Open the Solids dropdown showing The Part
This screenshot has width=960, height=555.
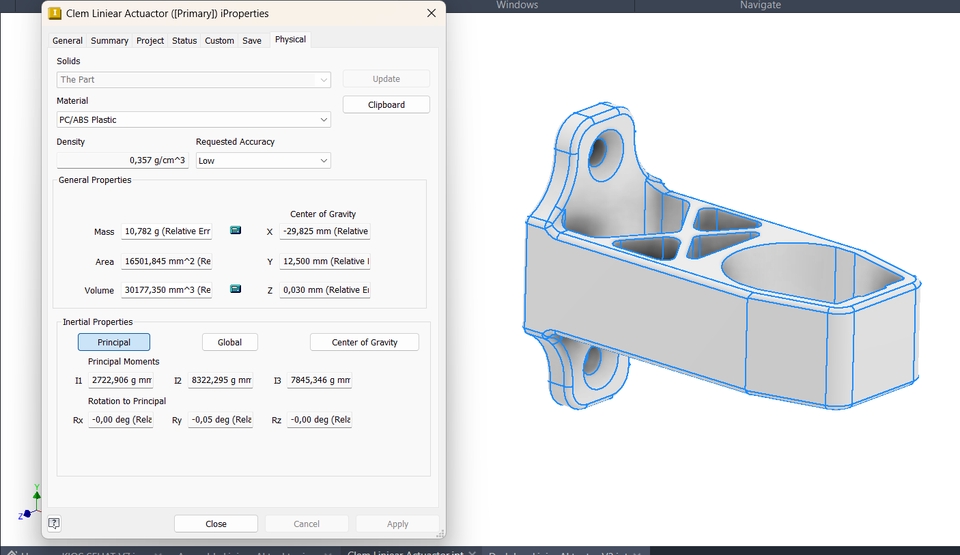pos(193,80)
